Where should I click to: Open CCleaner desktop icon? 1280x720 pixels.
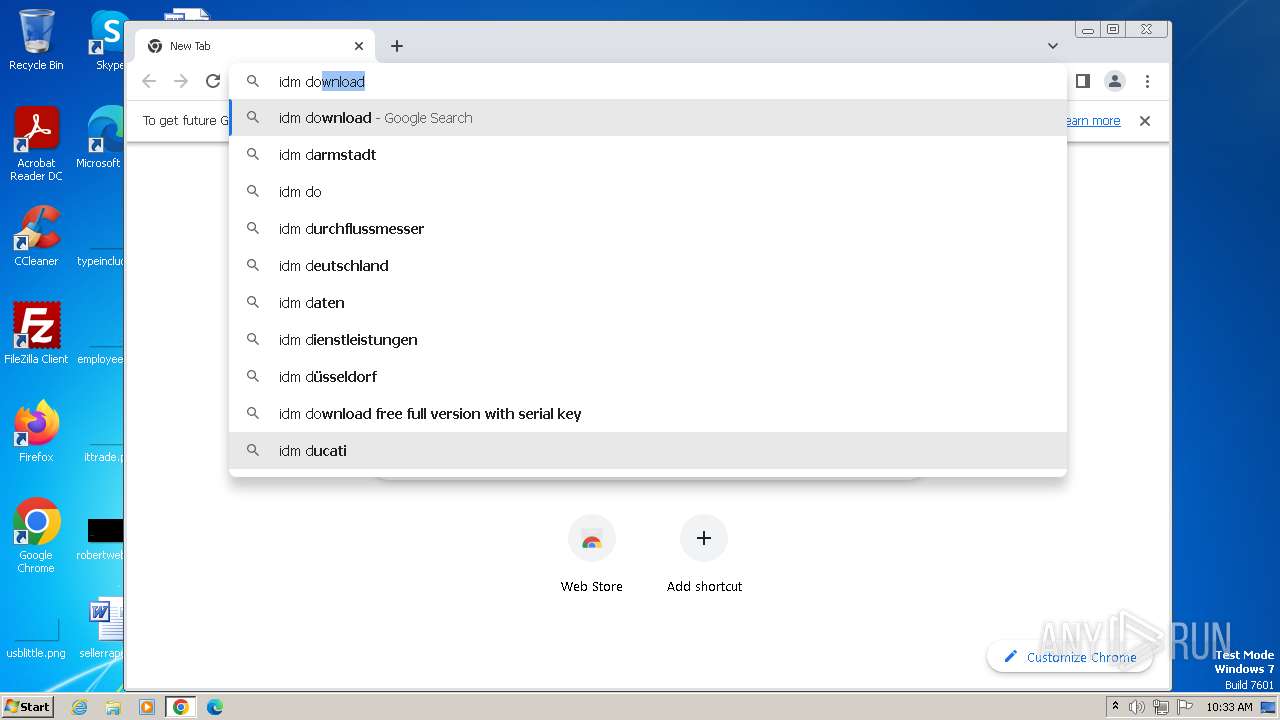36,236
